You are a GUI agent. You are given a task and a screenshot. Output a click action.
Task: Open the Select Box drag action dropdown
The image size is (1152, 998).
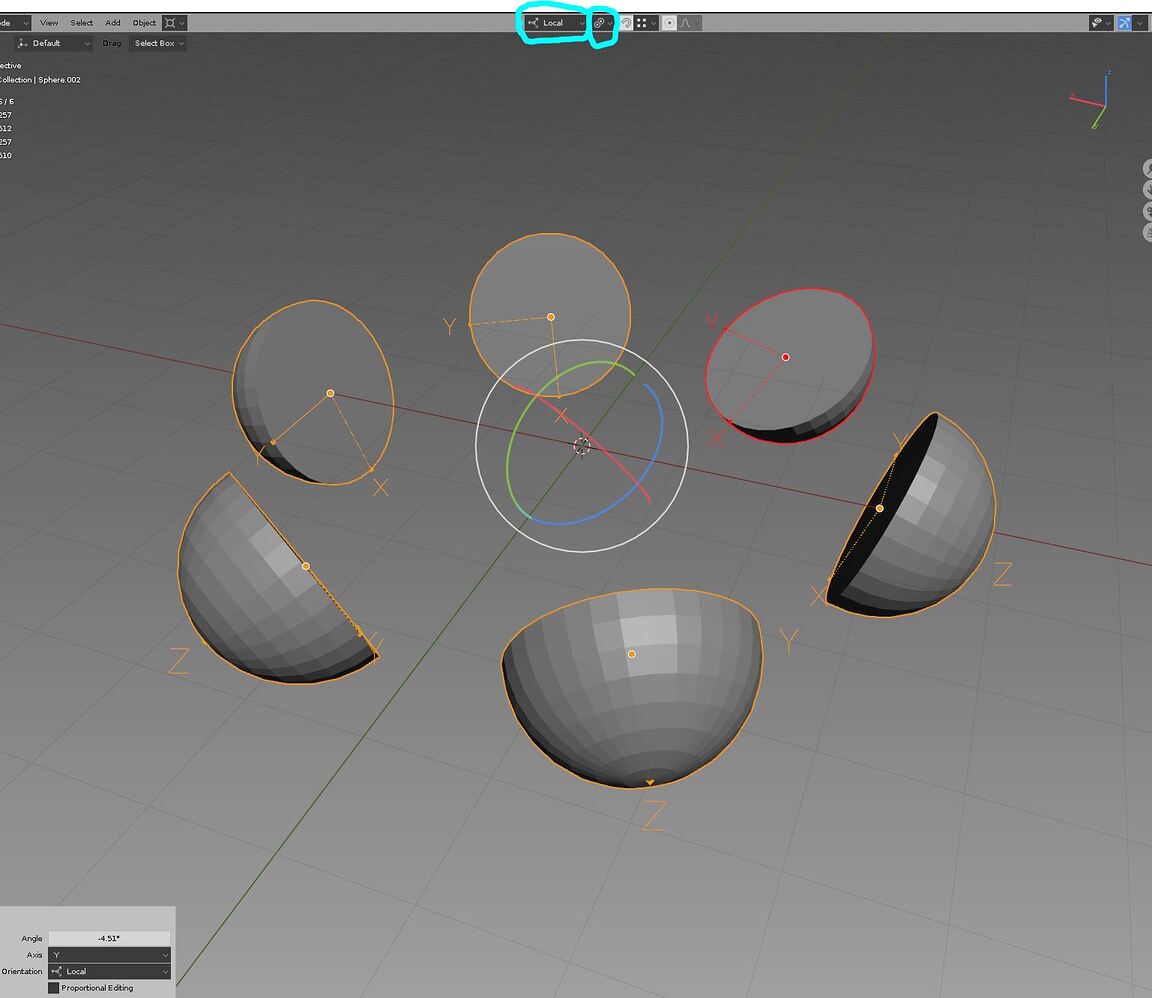coord(158,43)
